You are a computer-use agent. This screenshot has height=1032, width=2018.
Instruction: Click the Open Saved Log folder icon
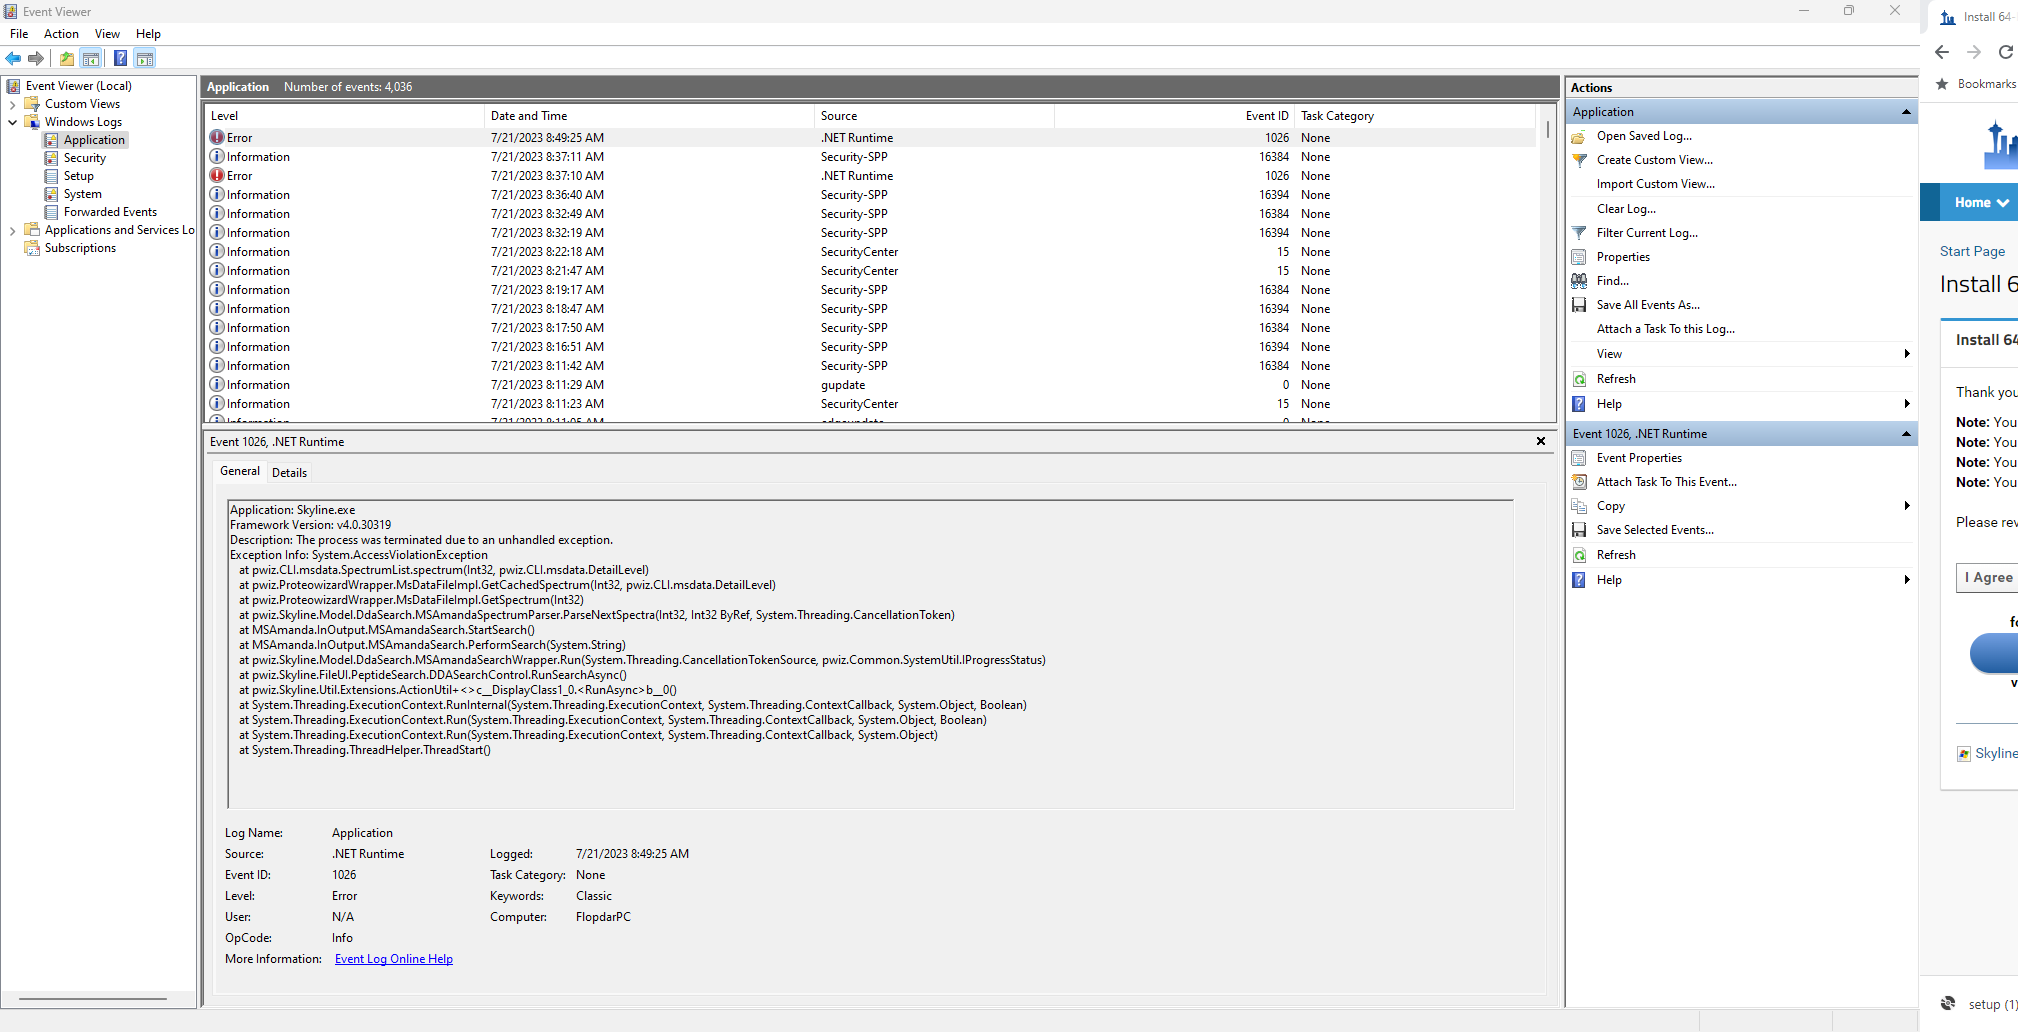tap(1579, 136)
